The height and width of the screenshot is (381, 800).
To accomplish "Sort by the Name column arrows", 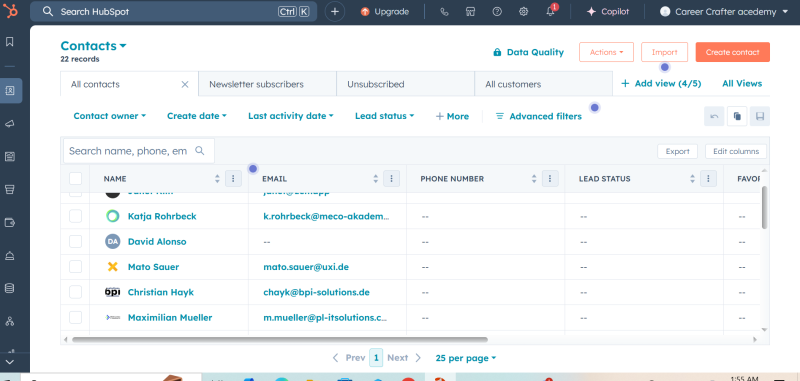I will tap(217, 179).
